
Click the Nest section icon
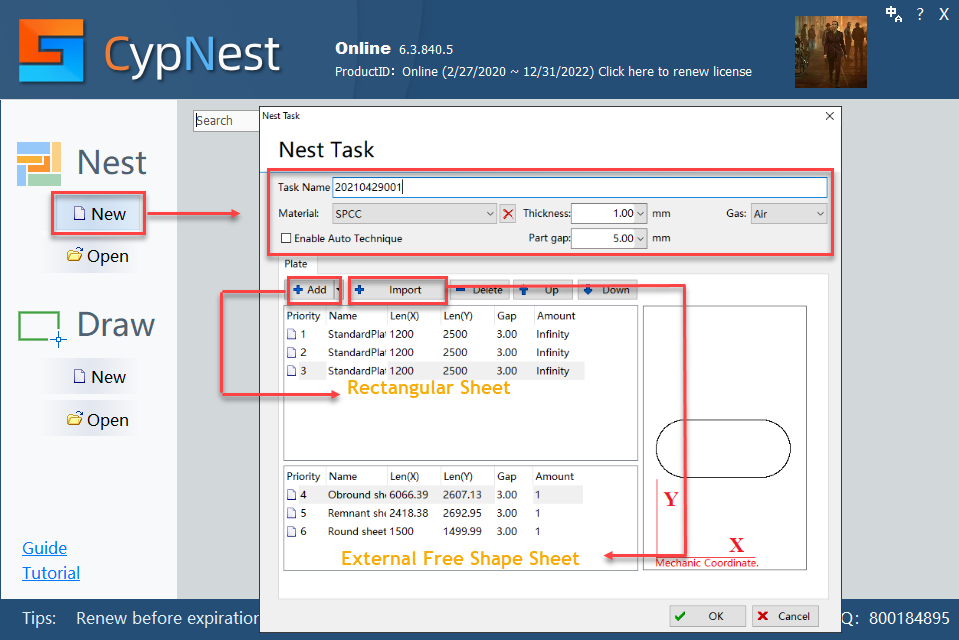pos(39,163)
